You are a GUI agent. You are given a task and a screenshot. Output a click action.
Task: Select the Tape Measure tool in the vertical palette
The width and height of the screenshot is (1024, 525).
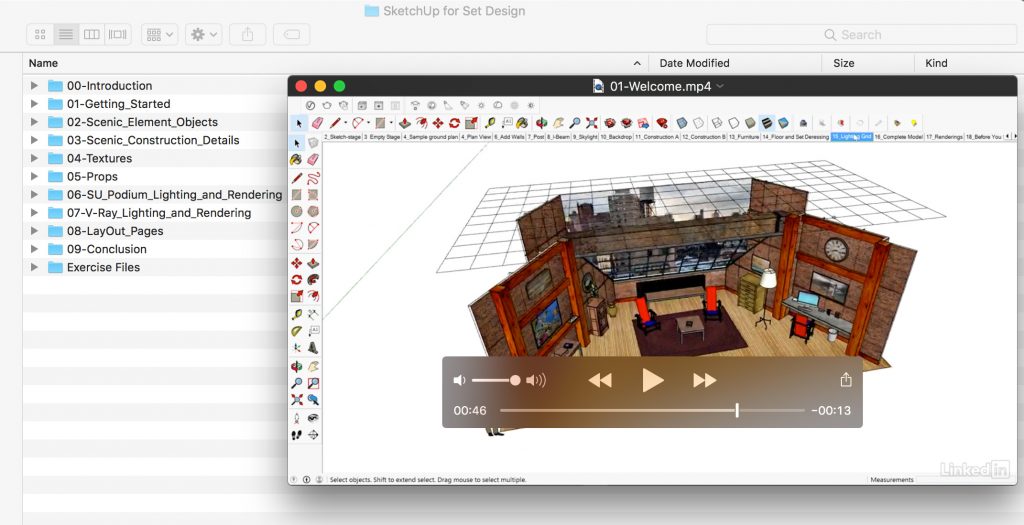click(296, 314)
